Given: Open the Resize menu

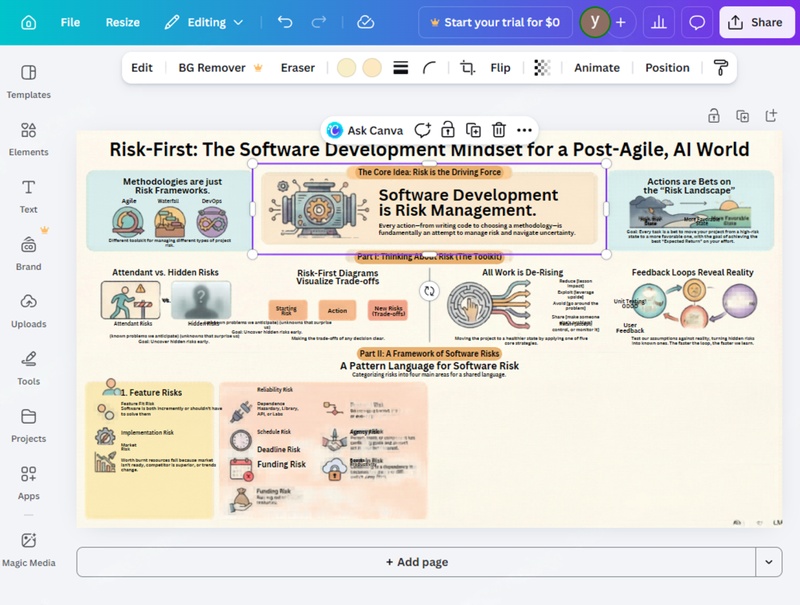Looking at the screenshot, I should pos(121,21).
